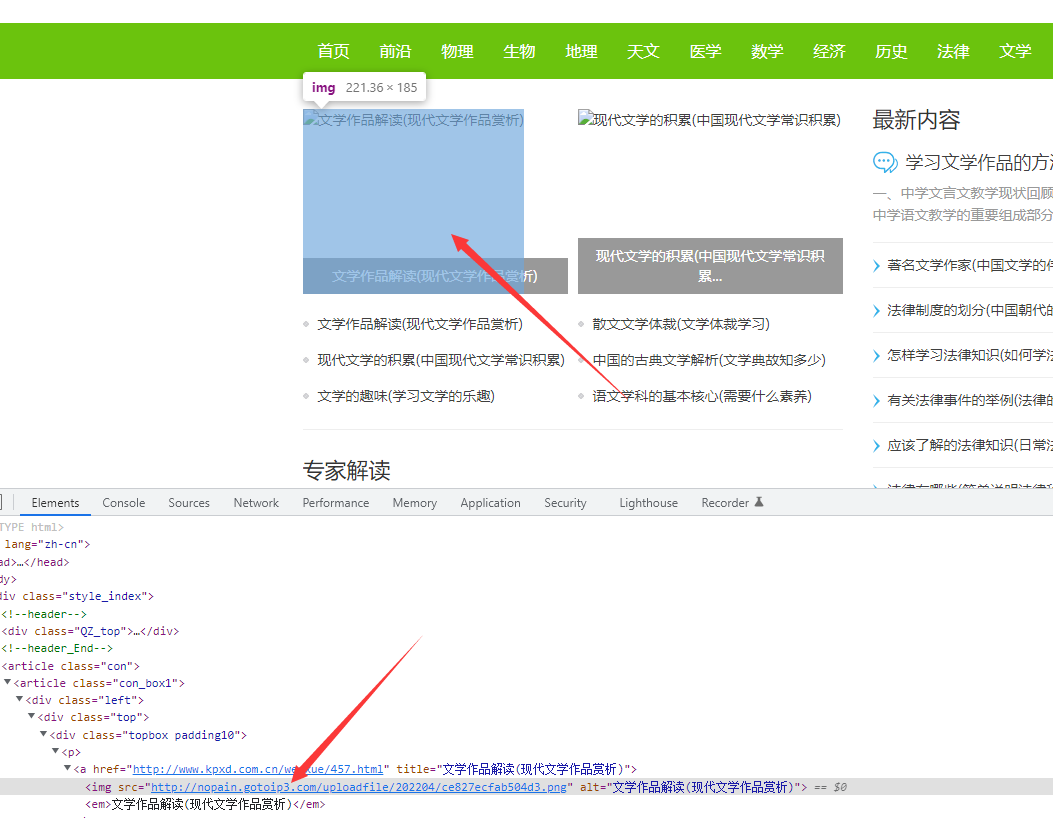The width and height of the screenshot is (1053, 818).
Task: Collapse the div class "left" node
Action: (x=20, y=700)
